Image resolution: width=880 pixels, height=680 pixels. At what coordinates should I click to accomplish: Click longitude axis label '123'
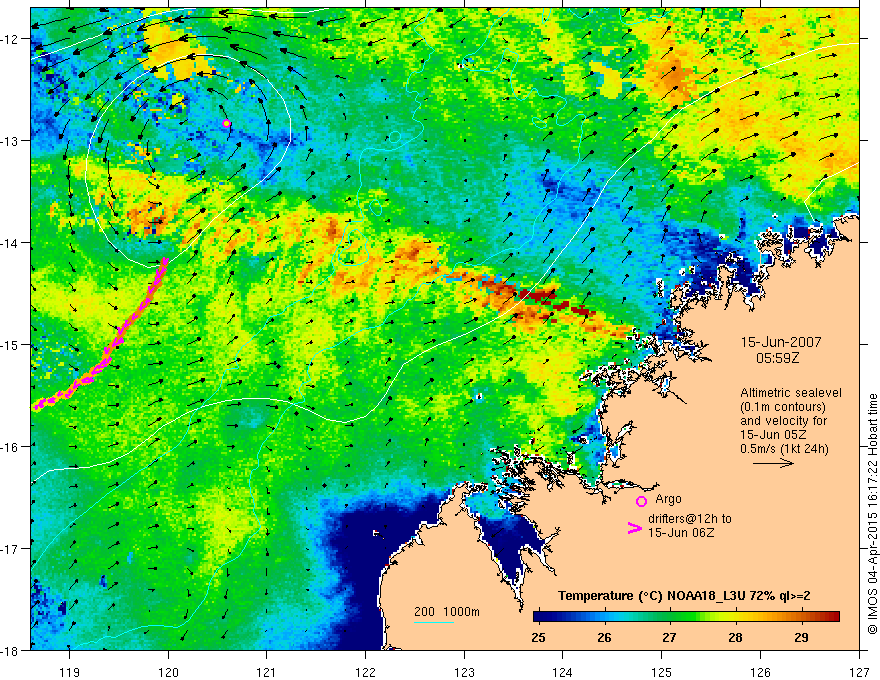pos(464,672)
